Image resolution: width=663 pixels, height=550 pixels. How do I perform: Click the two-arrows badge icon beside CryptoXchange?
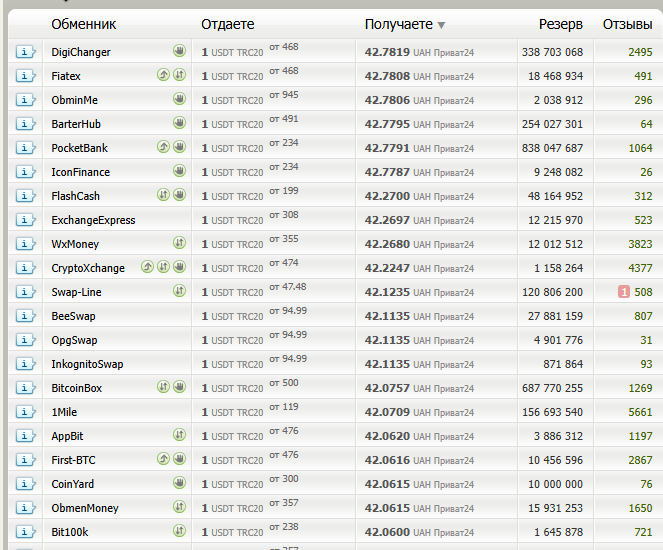click(x=164, y=267)
